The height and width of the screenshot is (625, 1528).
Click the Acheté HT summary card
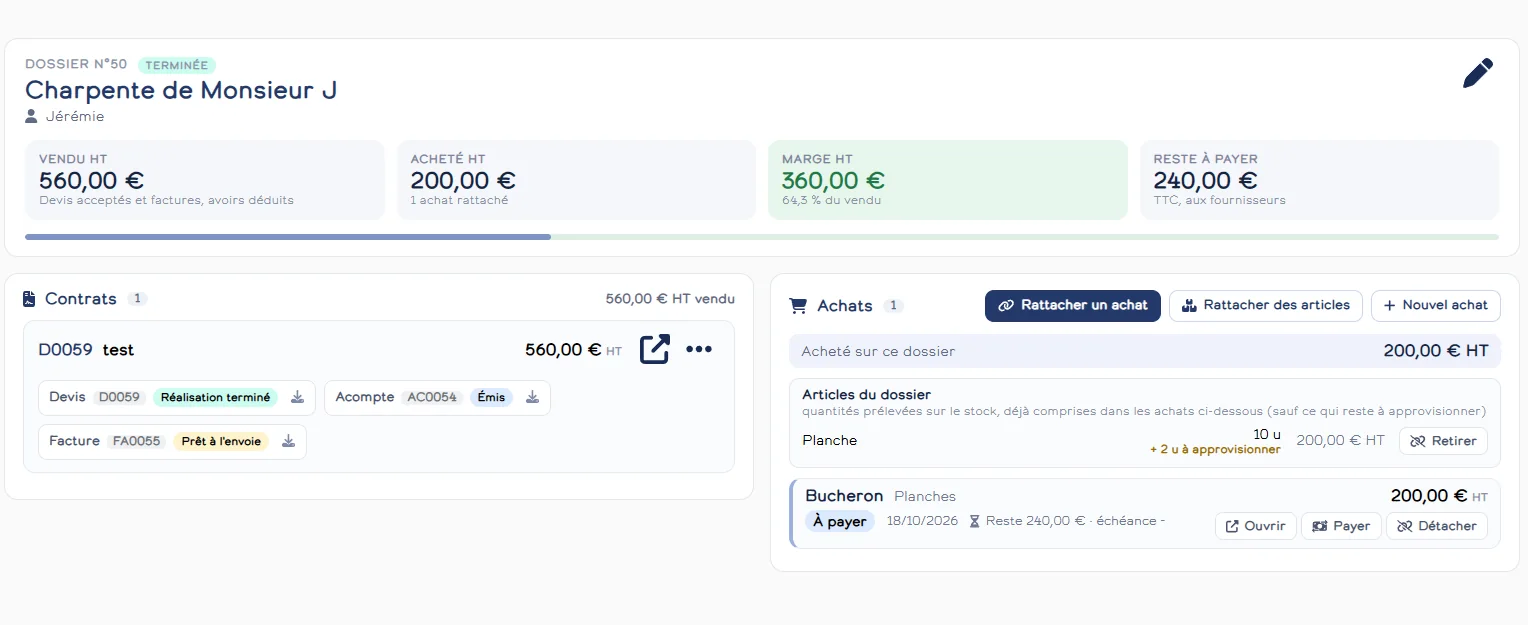pos(576,180)
